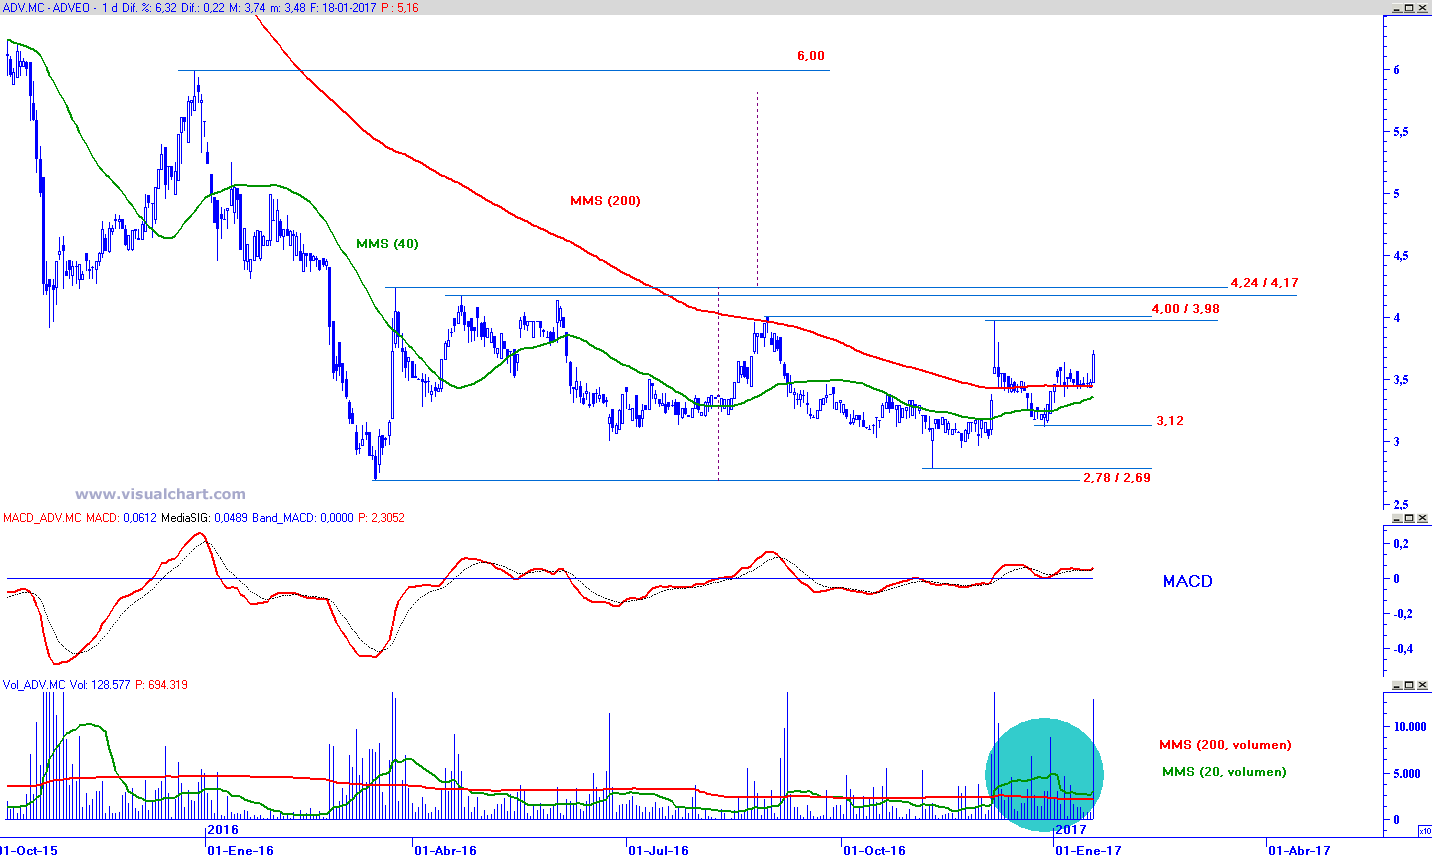Click the ADV.MC - ADVEO chart title
This screenshot has width=1432, height=857.
click(46, 8)
